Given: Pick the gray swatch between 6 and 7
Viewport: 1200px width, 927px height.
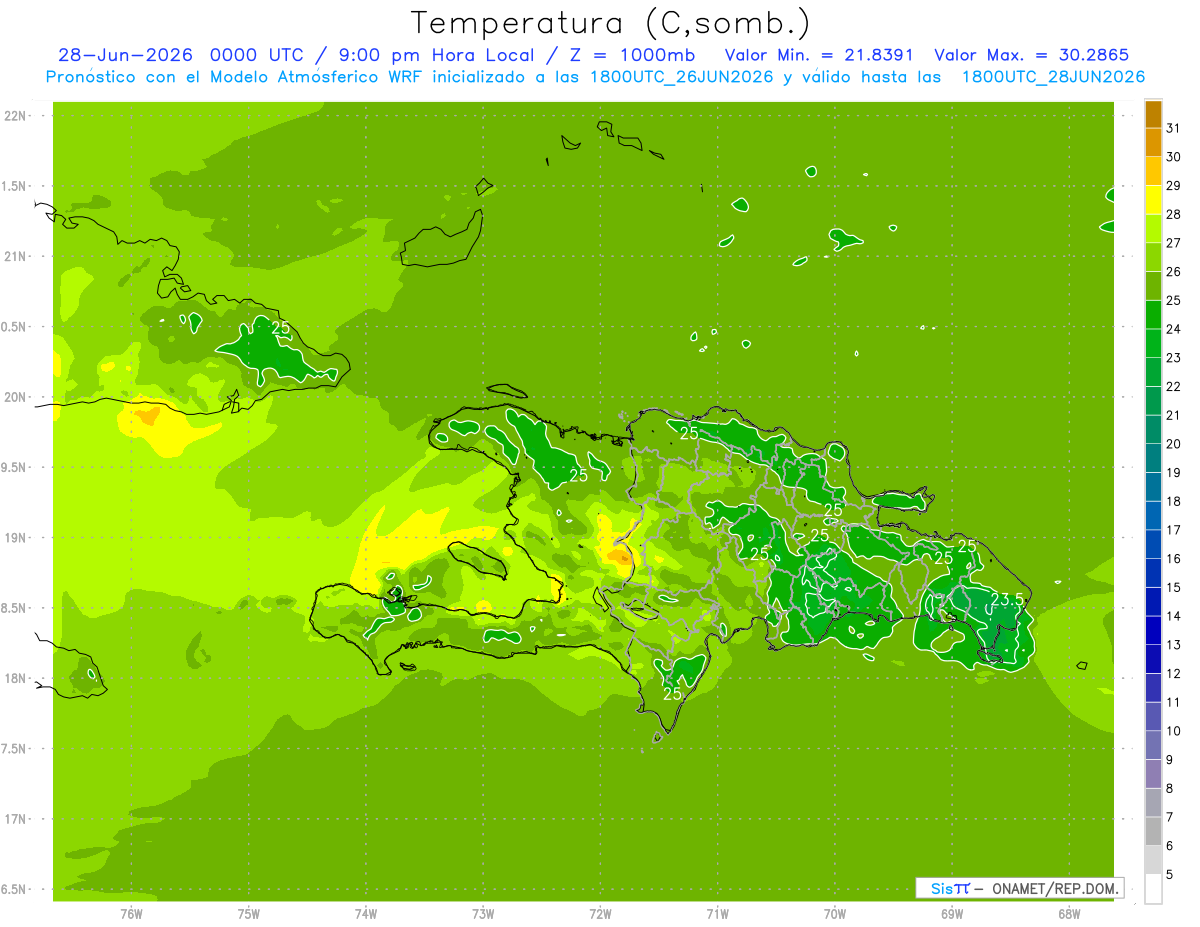Looking at the screenshot, I should point(1153,831).
